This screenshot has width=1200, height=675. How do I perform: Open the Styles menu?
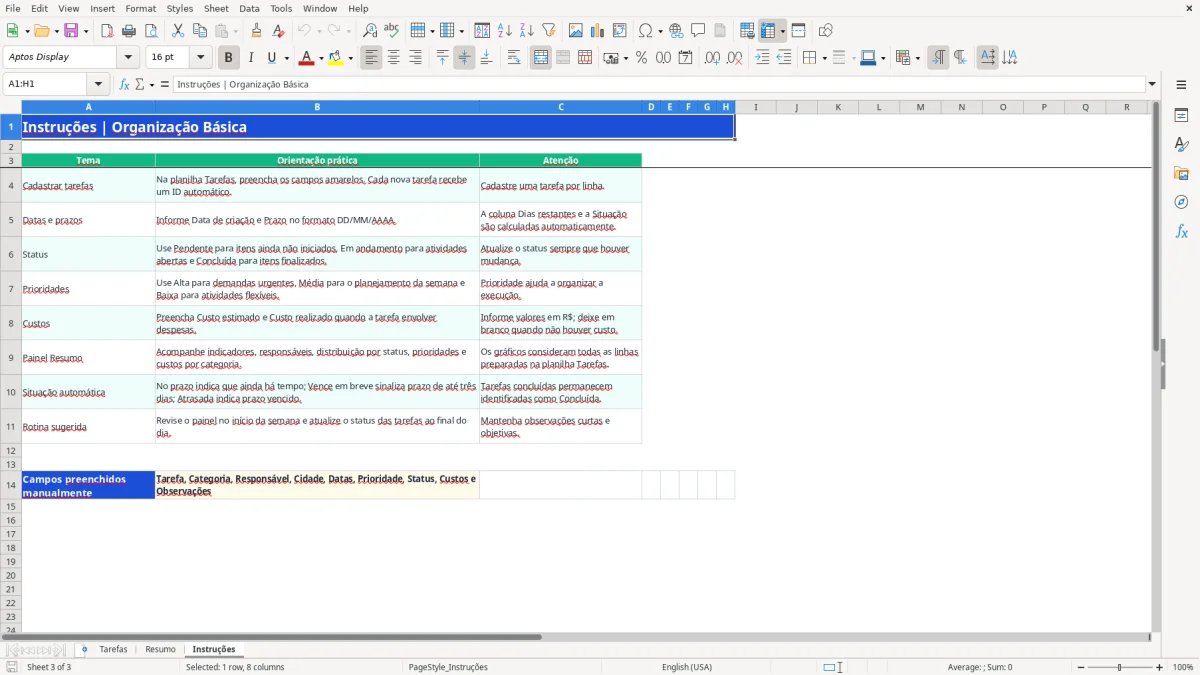180,8
